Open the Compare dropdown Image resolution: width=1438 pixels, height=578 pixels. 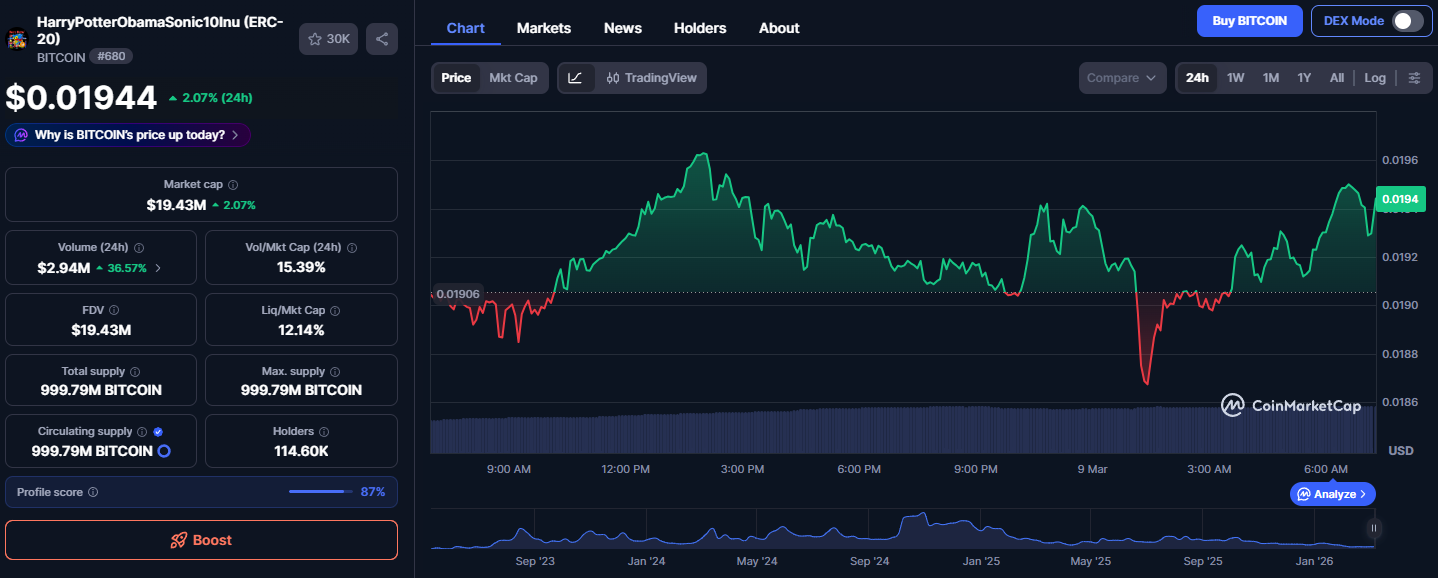coord(1122,78)
